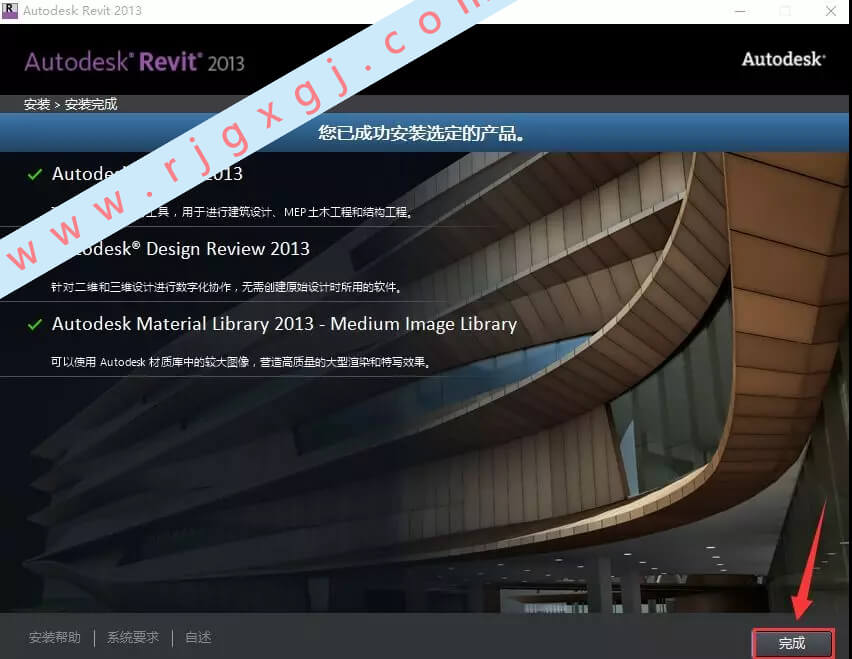Select the "Design Review 2013" product title

[193, 249]
